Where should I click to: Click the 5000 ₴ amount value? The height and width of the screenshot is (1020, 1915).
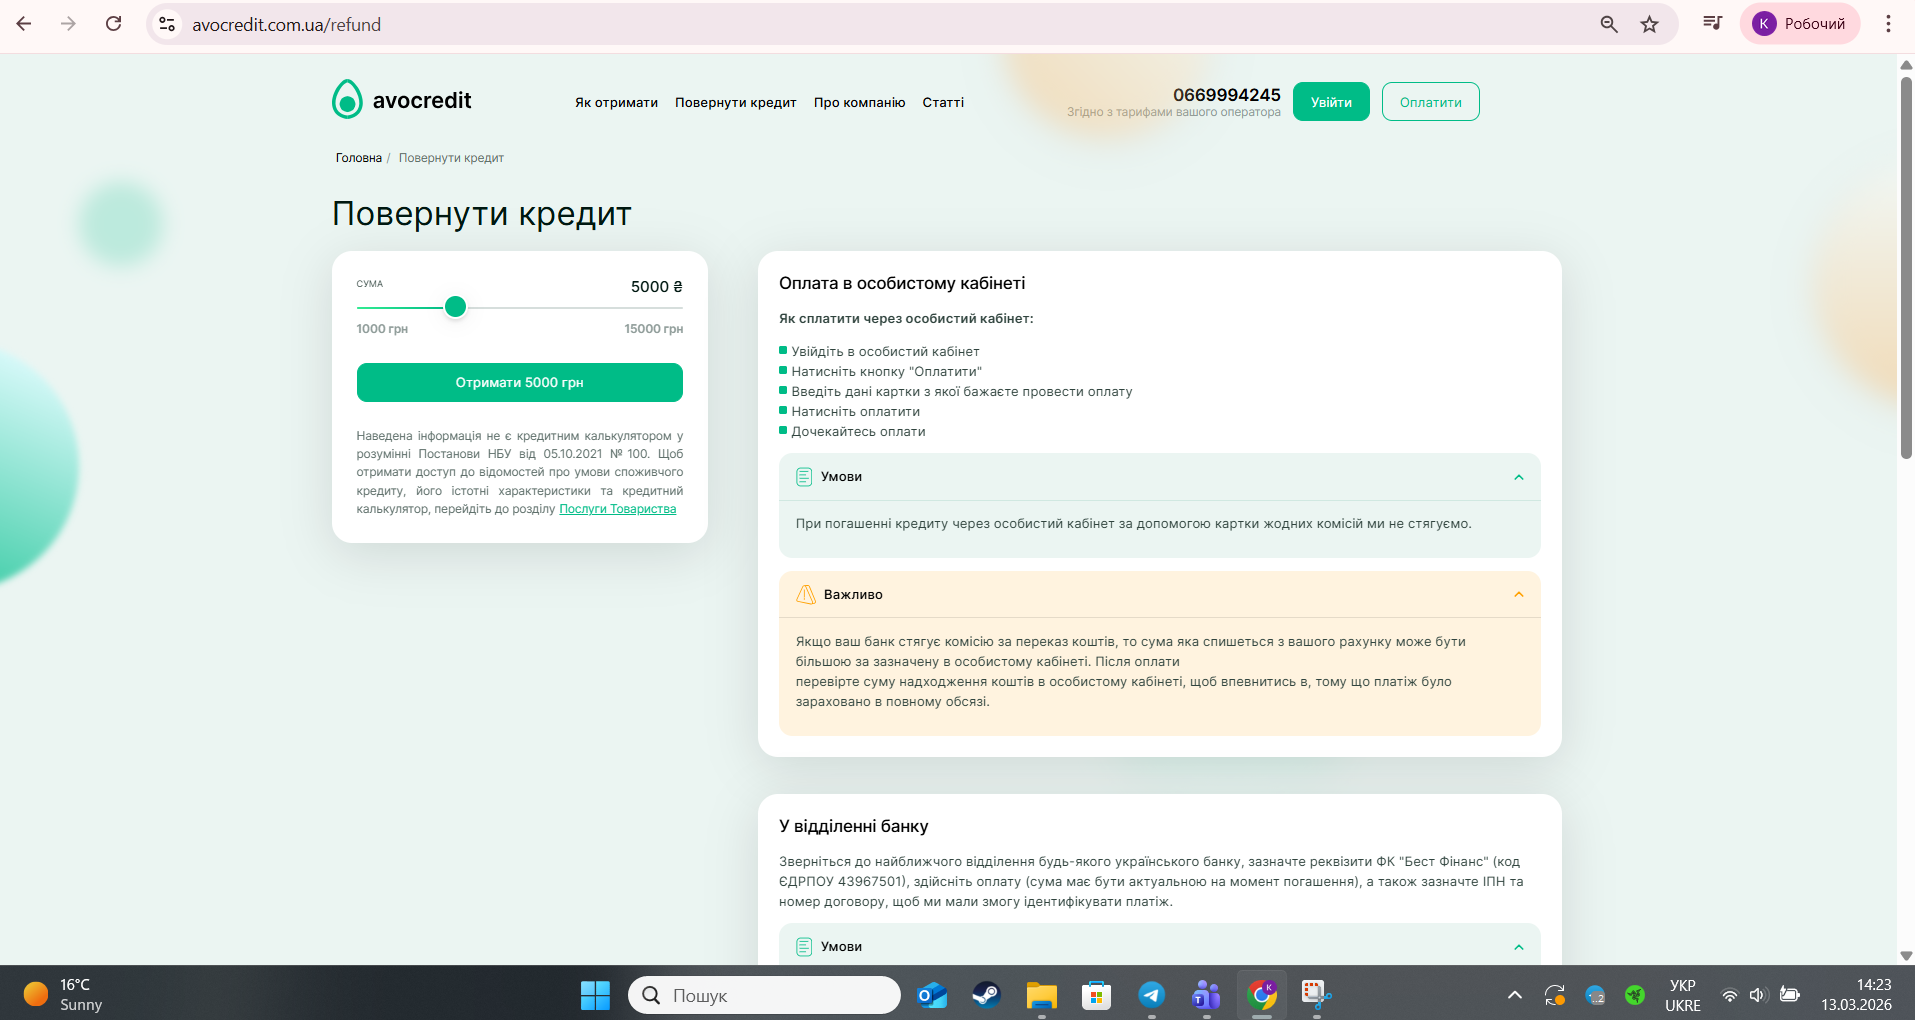click(656, 287)
